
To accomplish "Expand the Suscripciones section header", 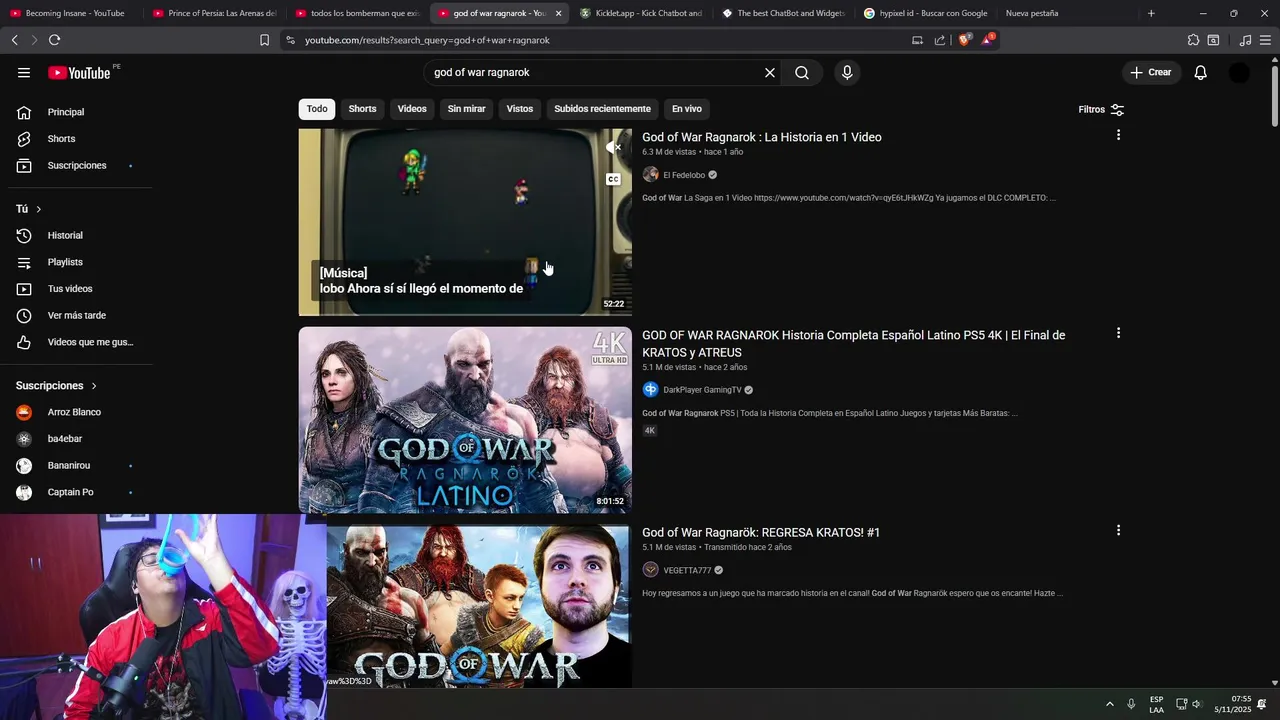I will click(57, 386).
